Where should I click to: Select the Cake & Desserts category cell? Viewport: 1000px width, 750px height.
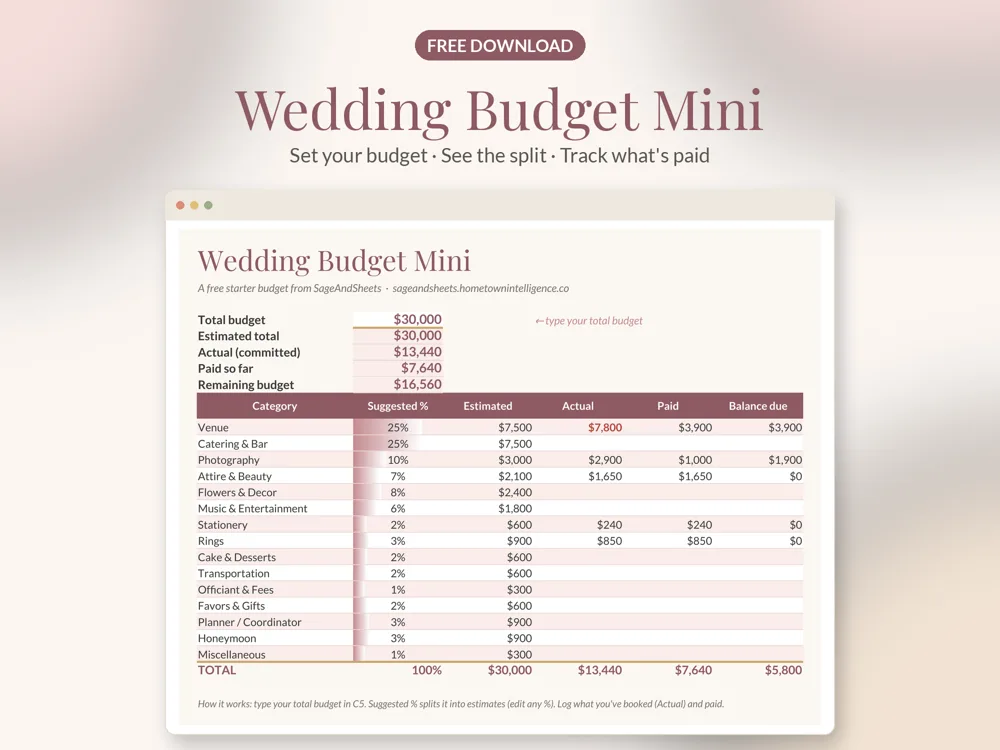coord(274,557)
